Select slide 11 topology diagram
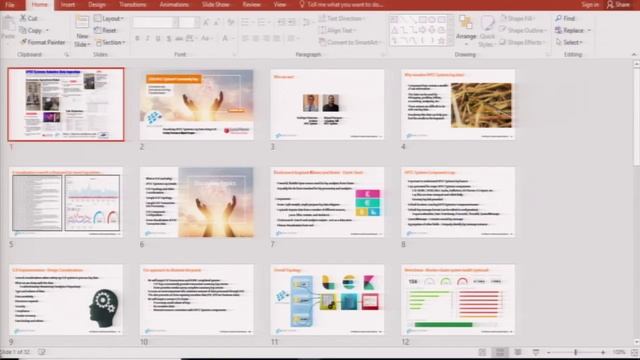The height and width of the screenshot is (360, 640). (x=327, y=300)
